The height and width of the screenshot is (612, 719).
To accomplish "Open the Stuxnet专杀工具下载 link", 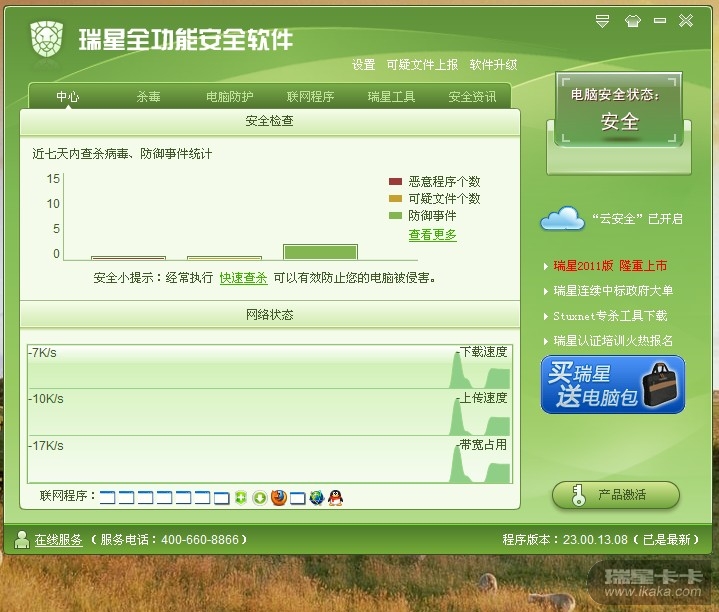I will [x=610, y=316].
